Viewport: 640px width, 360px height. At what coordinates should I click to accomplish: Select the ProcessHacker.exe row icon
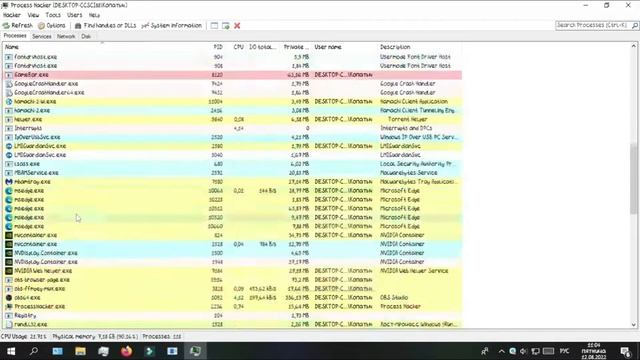[x=9, y=307]
